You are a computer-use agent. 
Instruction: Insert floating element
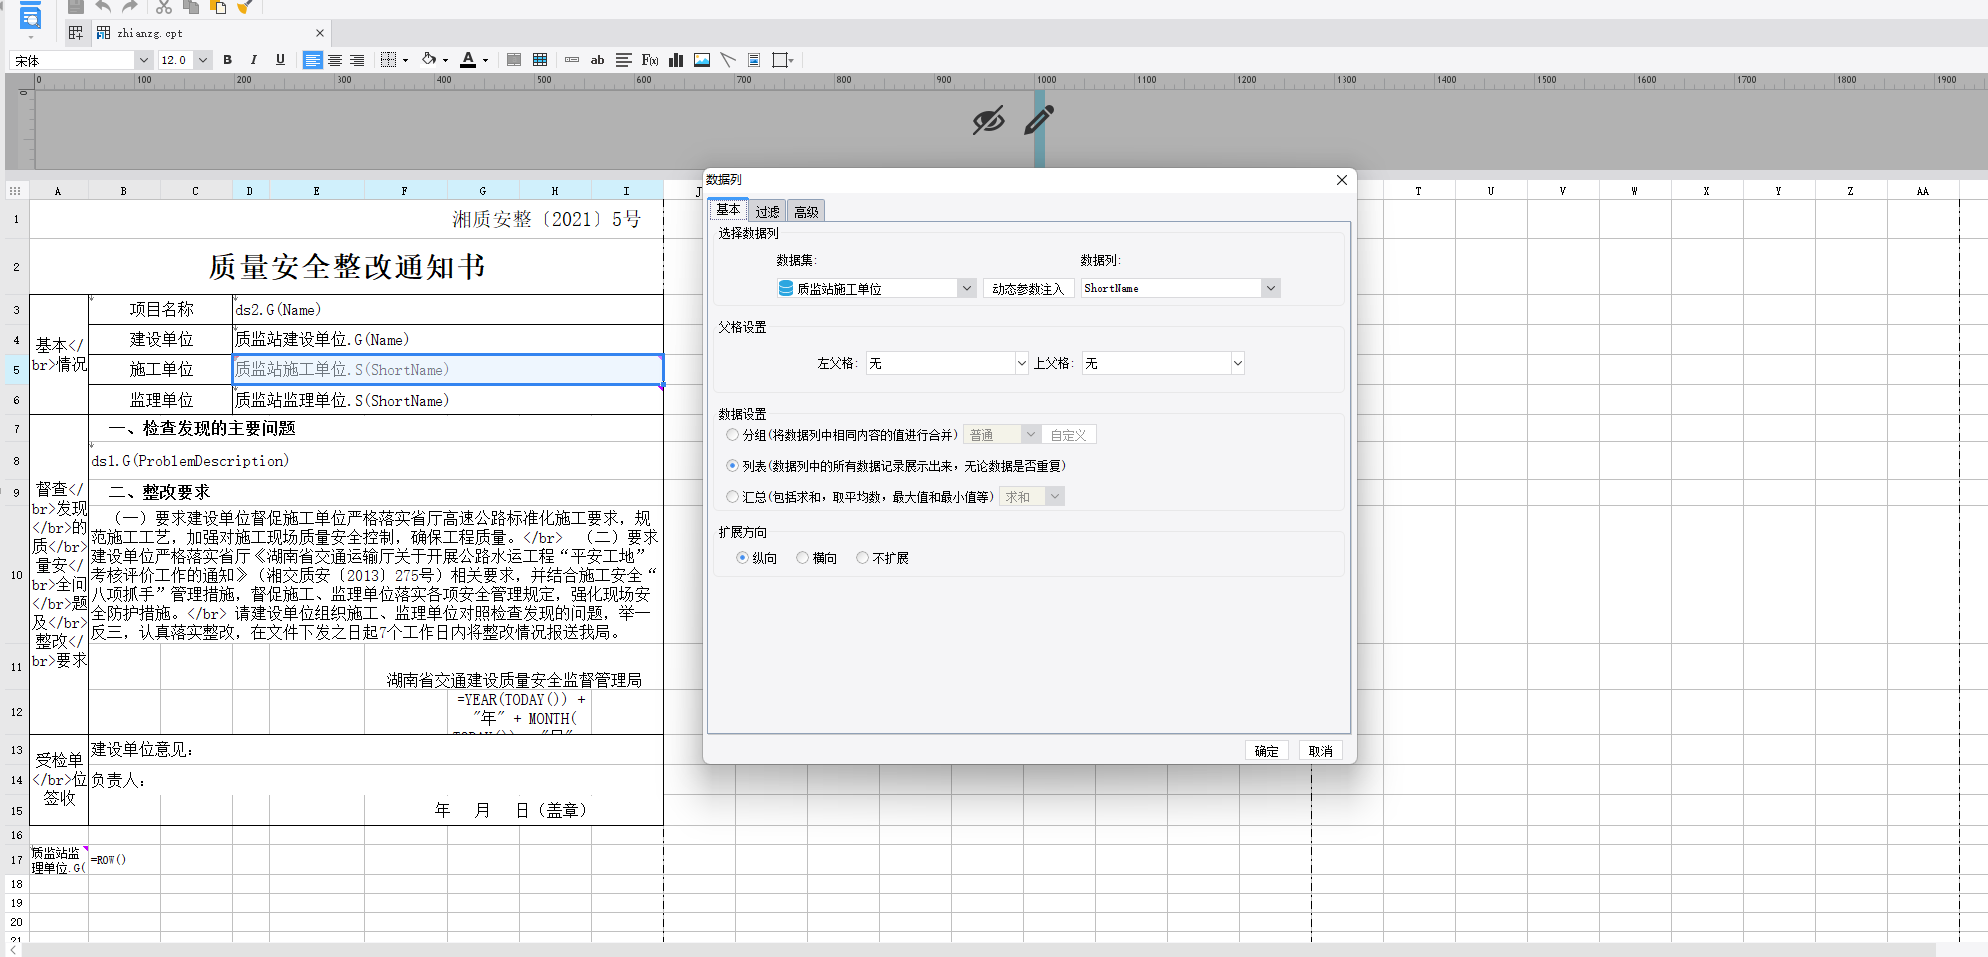point(781,60)
